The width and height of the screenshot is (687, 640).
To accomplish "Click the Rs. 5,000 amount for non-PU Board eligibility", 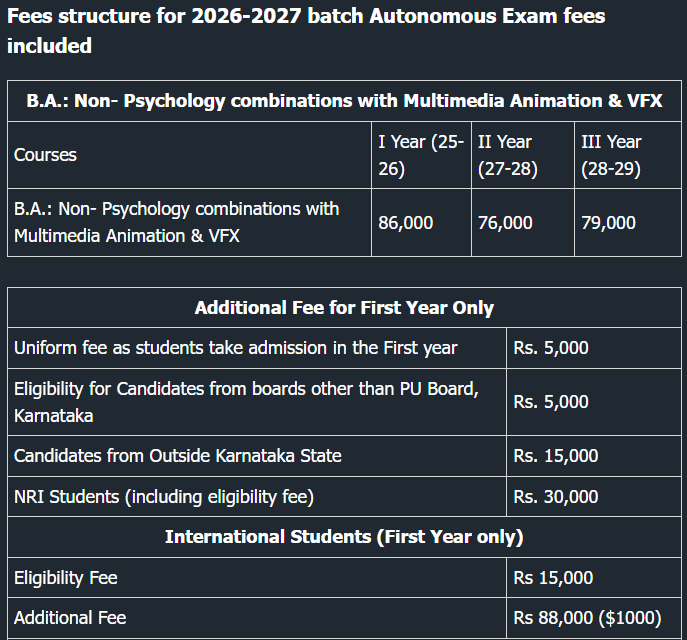I will tap(551, 401).
